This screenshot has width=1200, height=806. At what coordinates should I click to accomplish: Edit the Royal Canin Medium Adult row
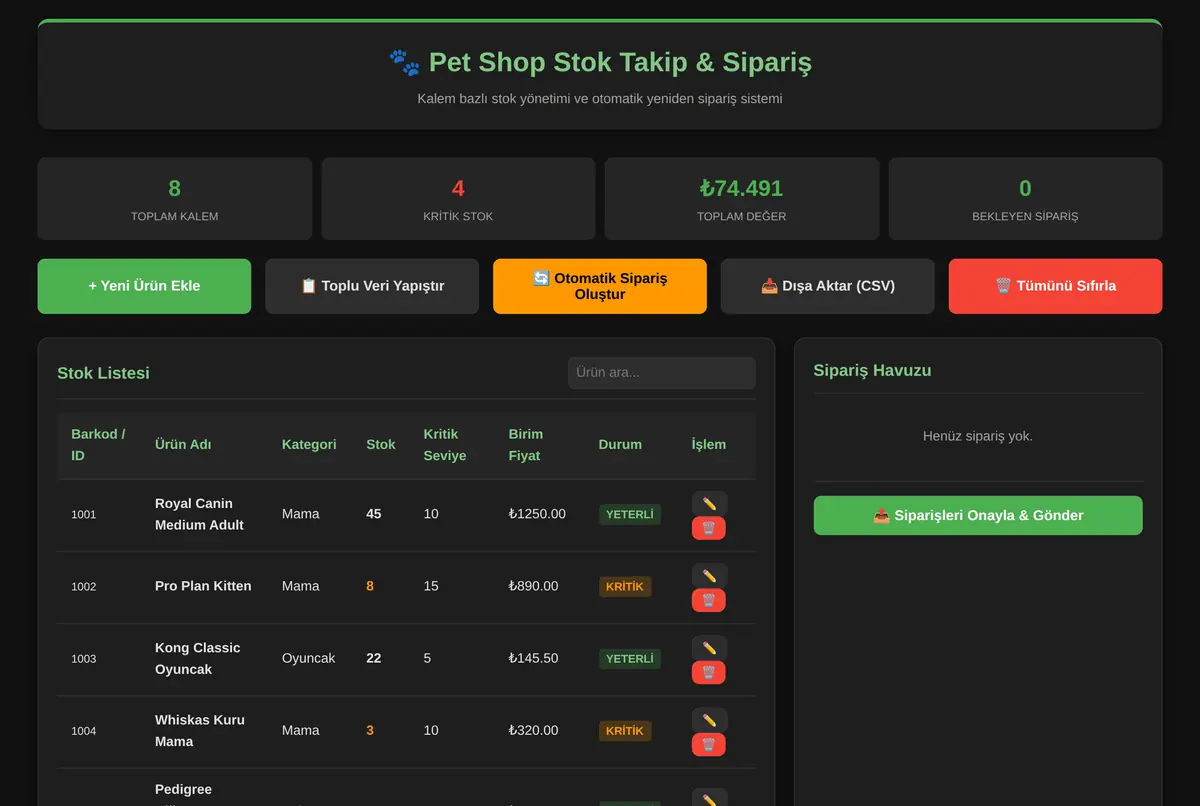[709, 503]
